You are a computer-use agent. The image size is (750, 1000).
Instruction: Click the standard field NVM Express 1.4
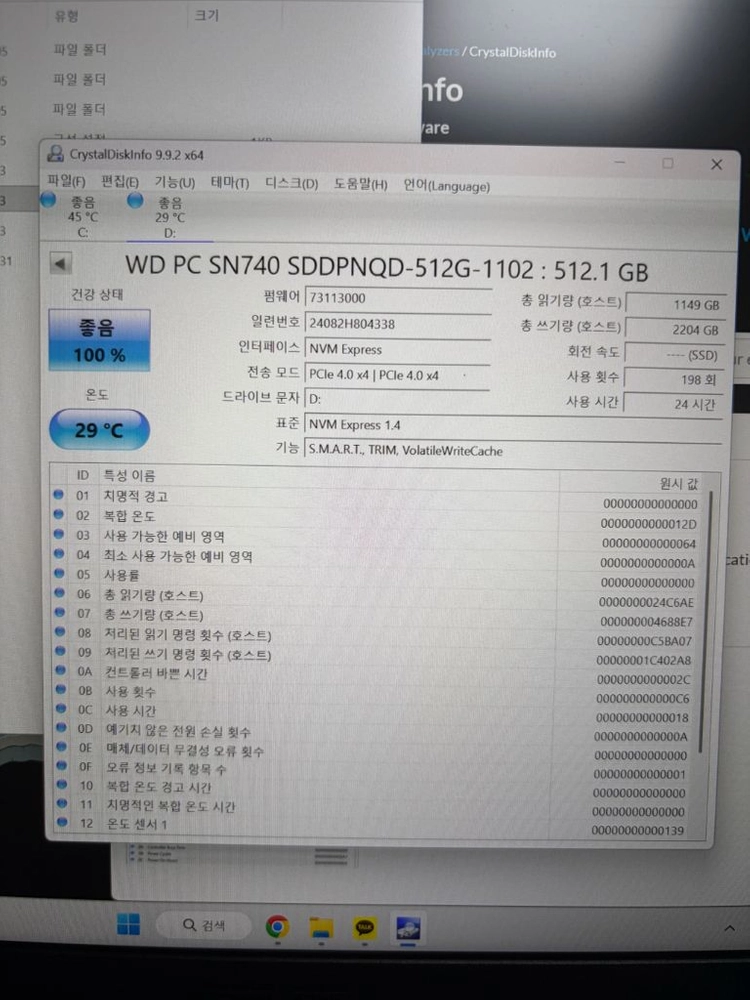click(x=513, y=425)
